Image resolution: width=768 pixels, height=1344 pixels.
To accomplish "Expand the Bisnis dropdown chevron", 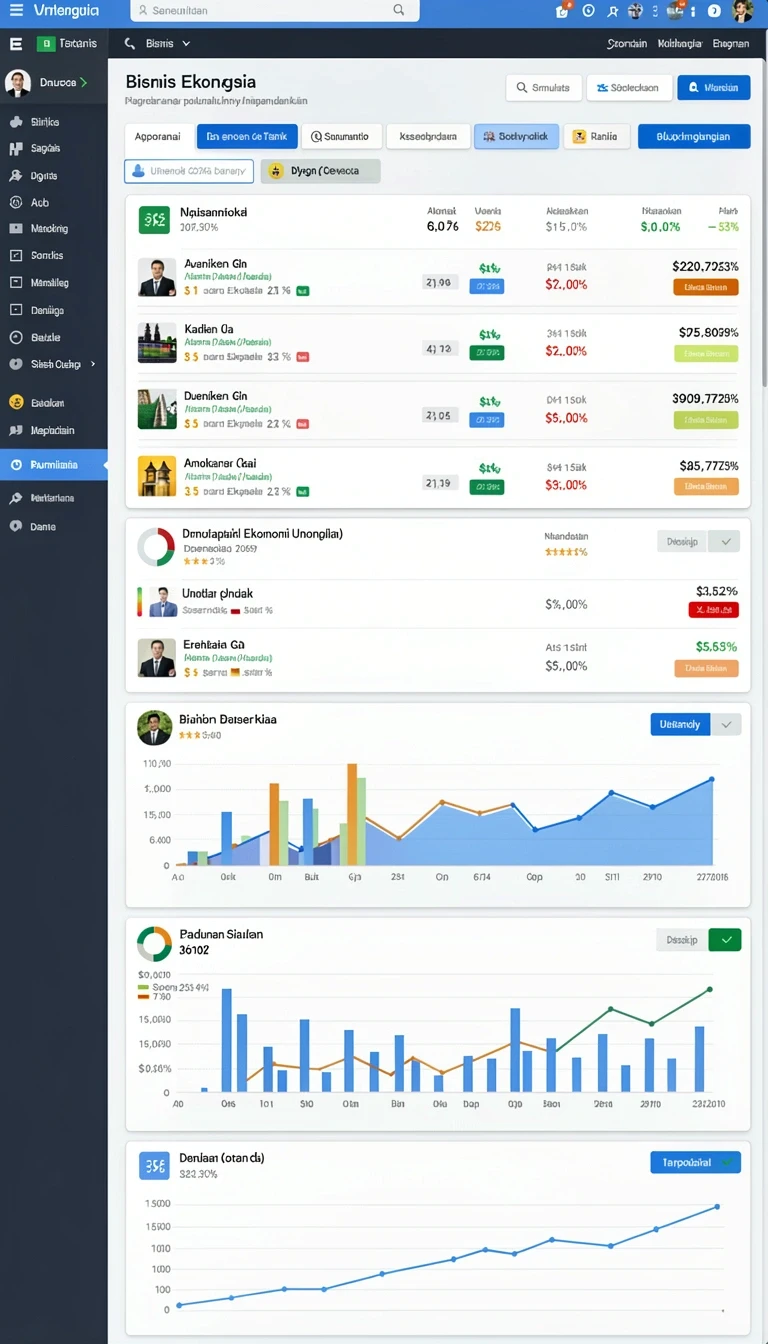I will pos(186,44).
